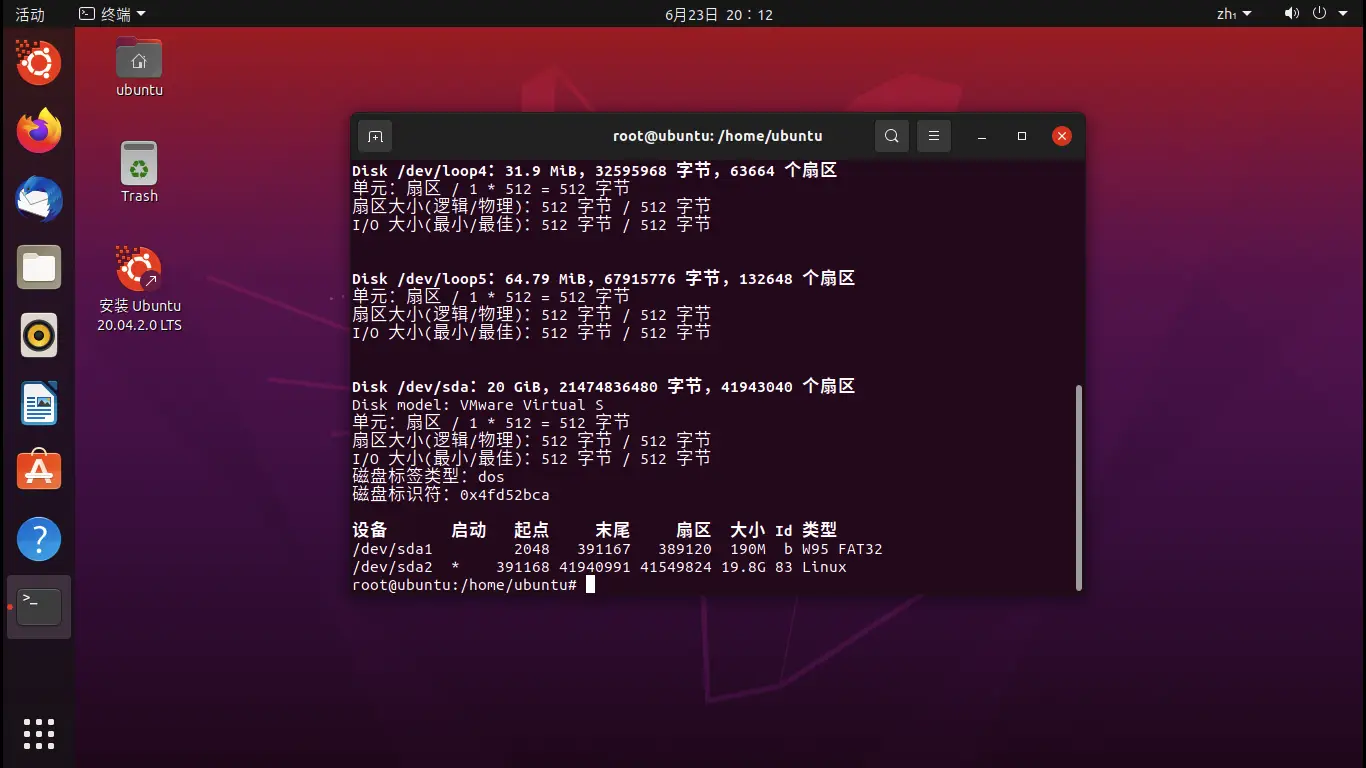Open a new terminal tab
The height and width of the screenshot is (768, 1366).
tap(374, 135)
